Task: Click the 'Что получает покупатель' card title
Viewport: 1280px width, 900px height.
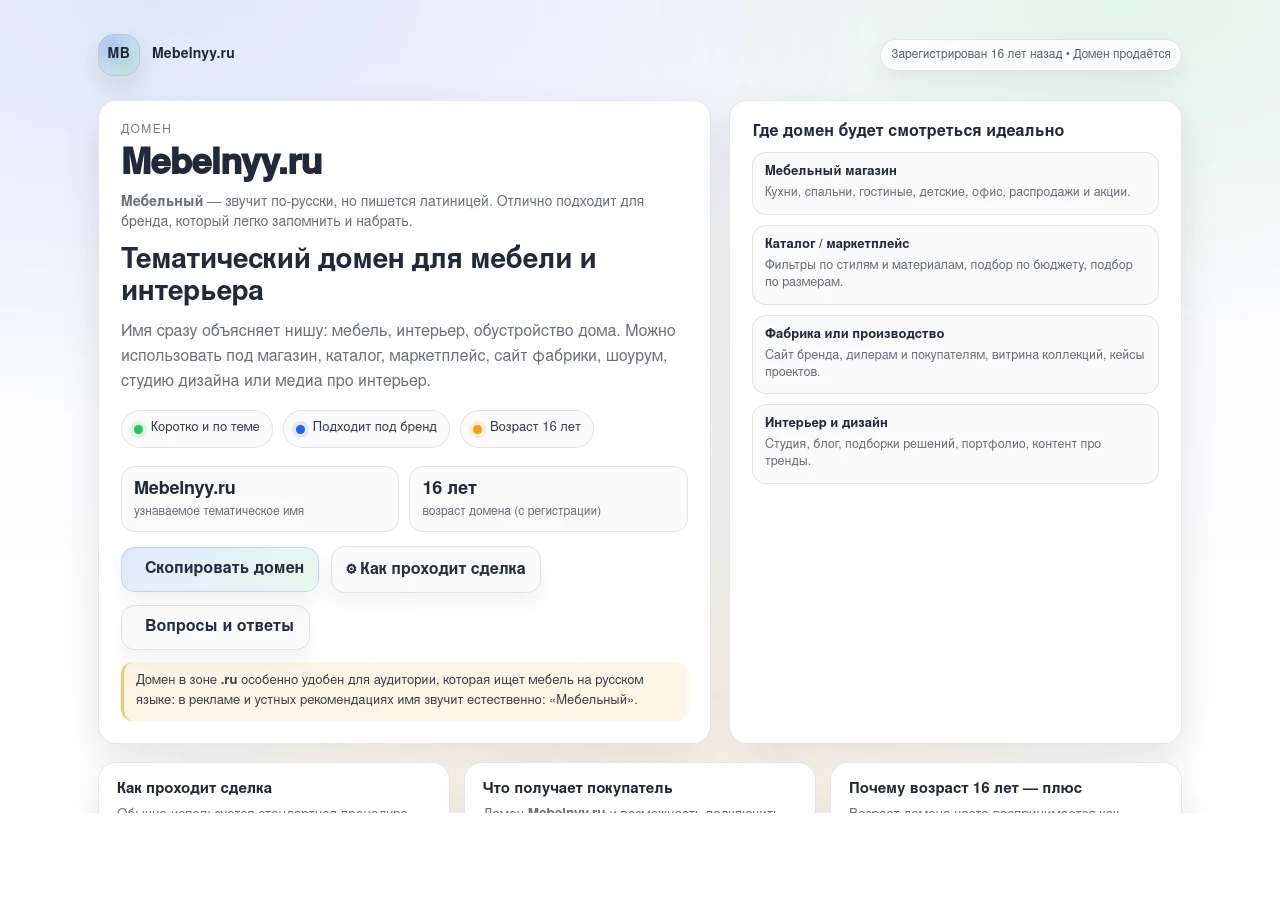Action: coord(578,788)
